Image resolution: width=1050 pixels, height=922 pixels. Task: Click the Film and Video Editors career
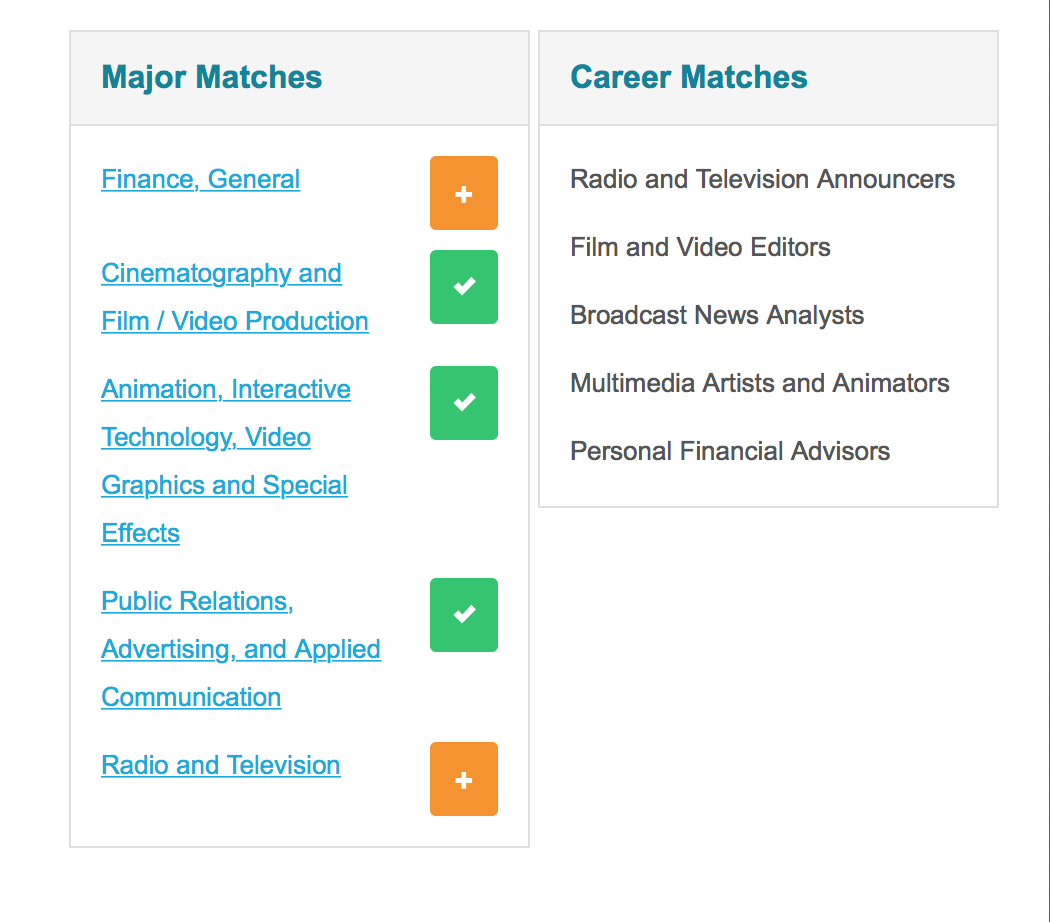[x=700, y=247]
